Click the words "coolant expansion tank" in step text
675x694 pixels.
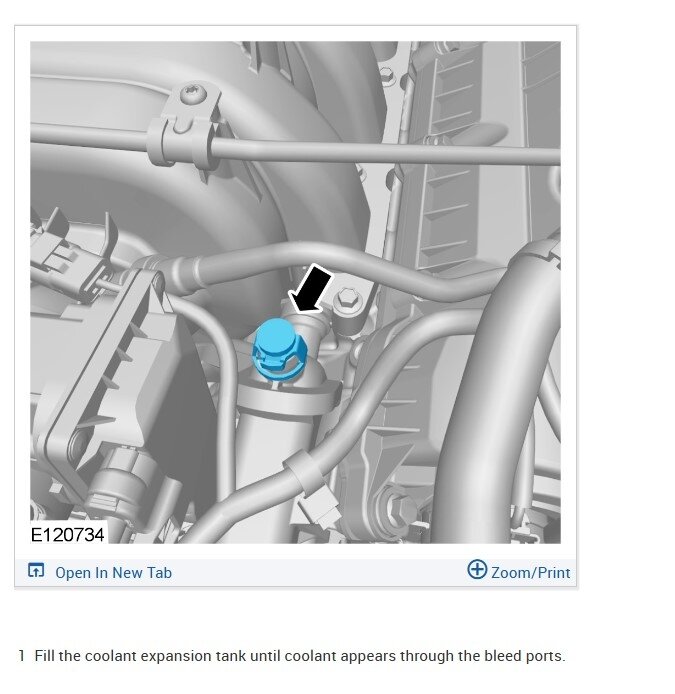click(165, 655)
